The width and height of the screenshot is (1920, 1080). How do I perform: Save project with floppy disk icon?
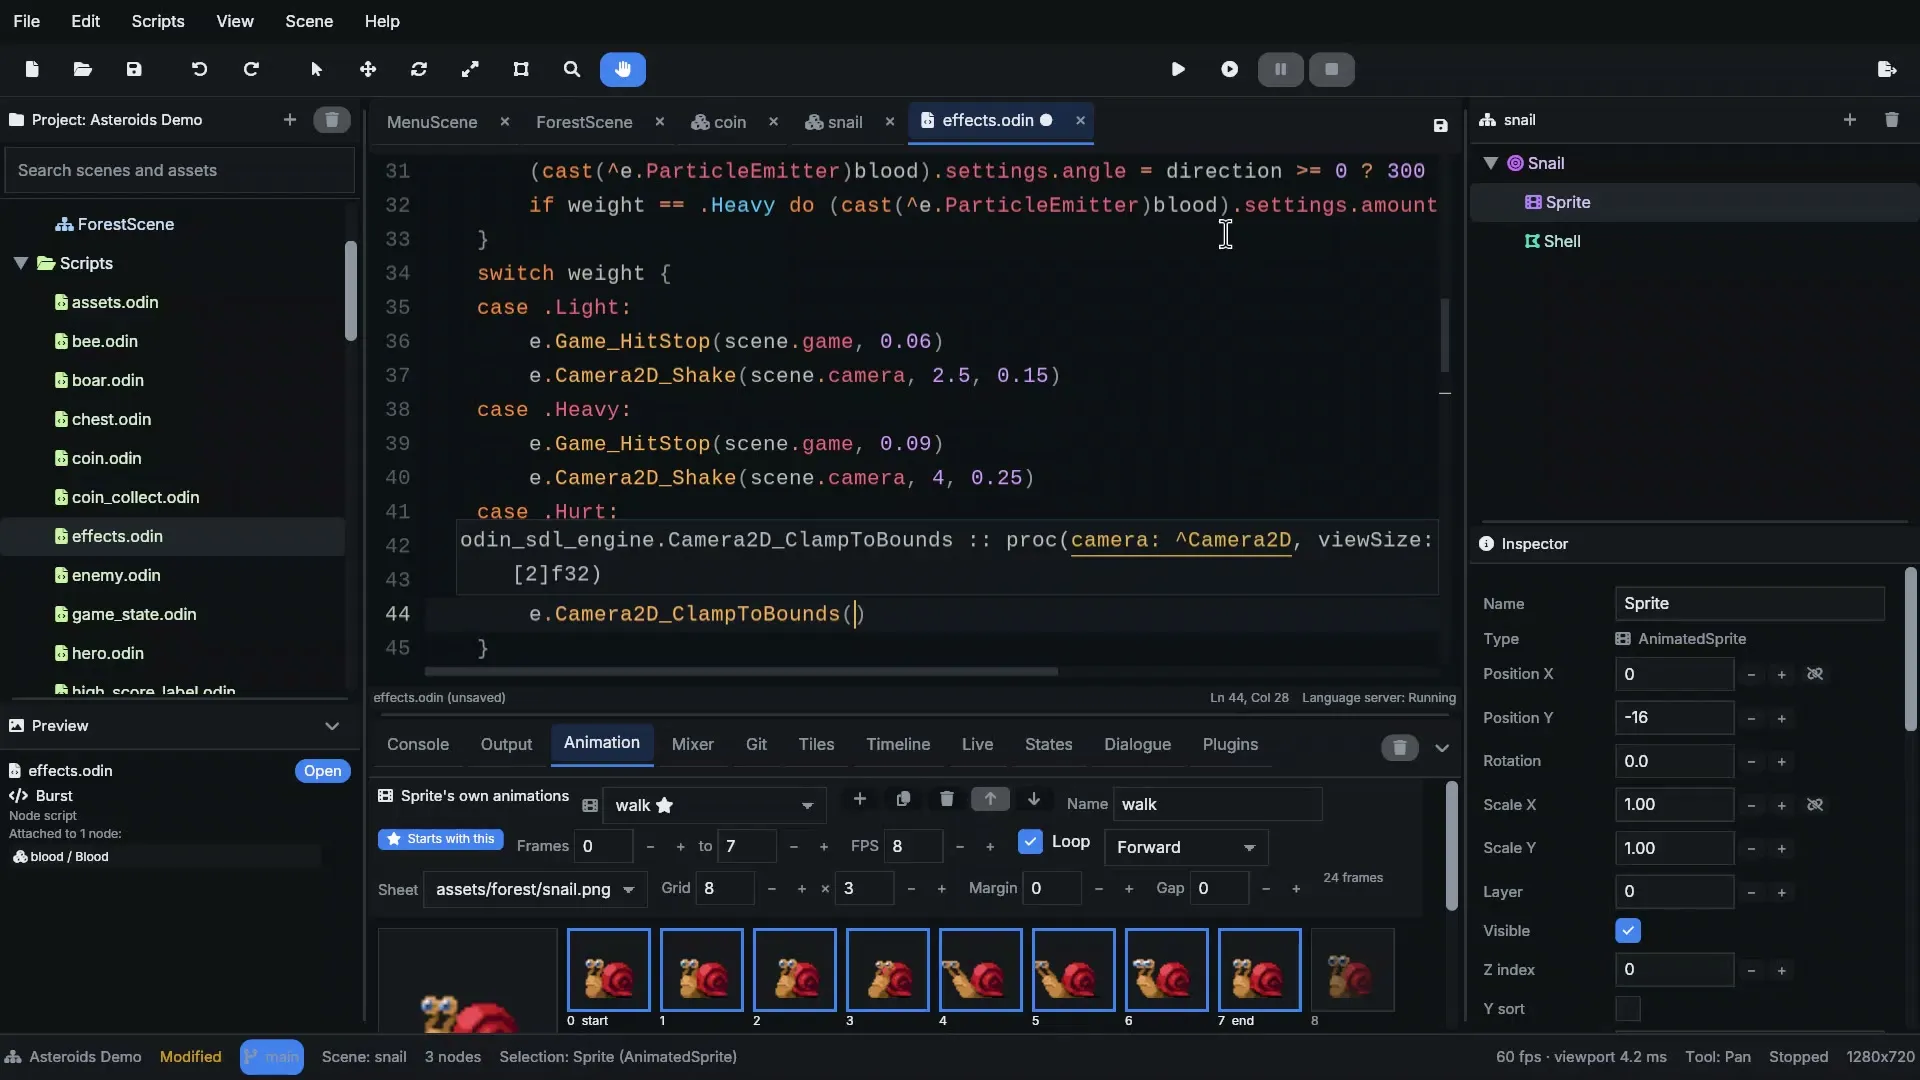coord(134,69)
